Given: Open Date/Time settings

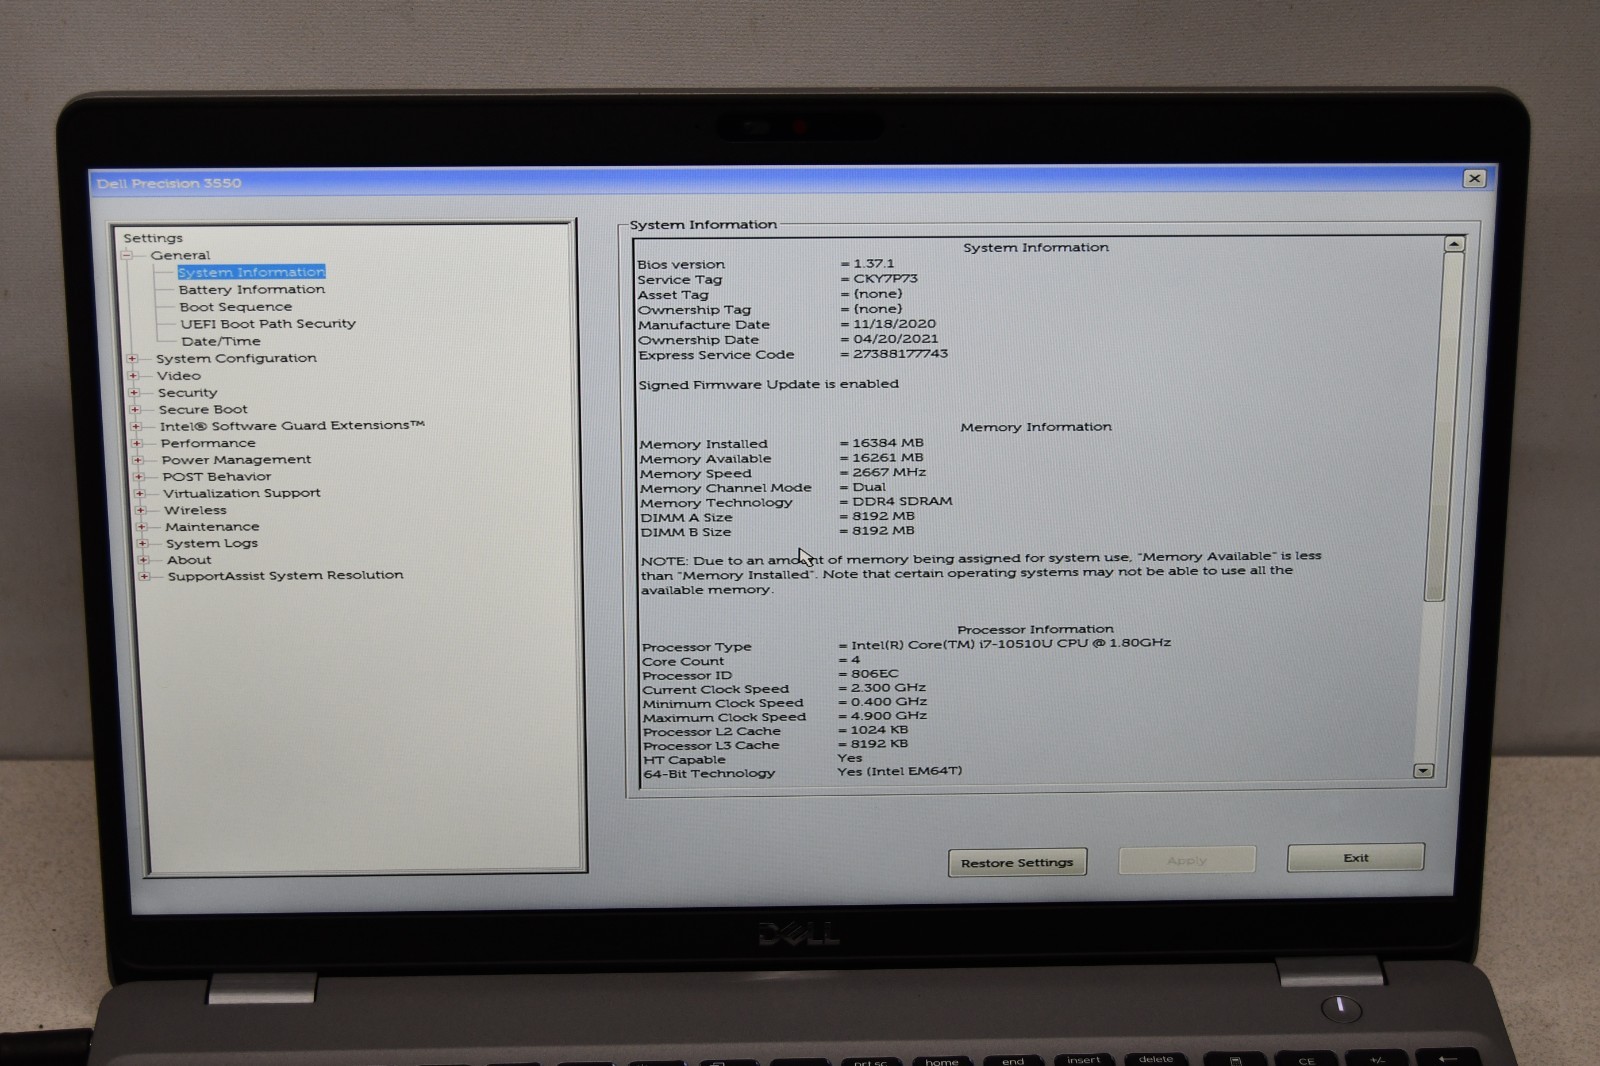Looking at the screenshot, I should coord(221,341).
